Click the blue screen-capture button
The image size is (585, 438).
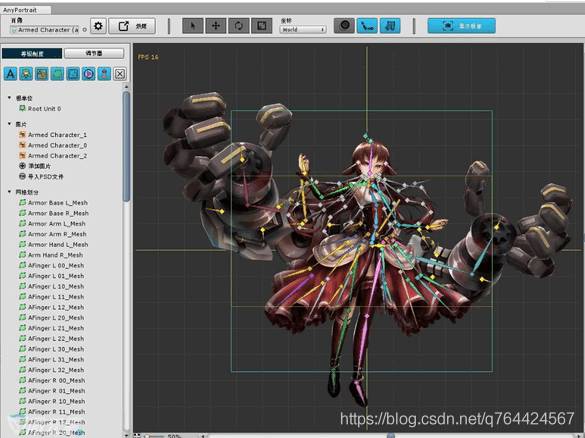[x=462, y=26]
